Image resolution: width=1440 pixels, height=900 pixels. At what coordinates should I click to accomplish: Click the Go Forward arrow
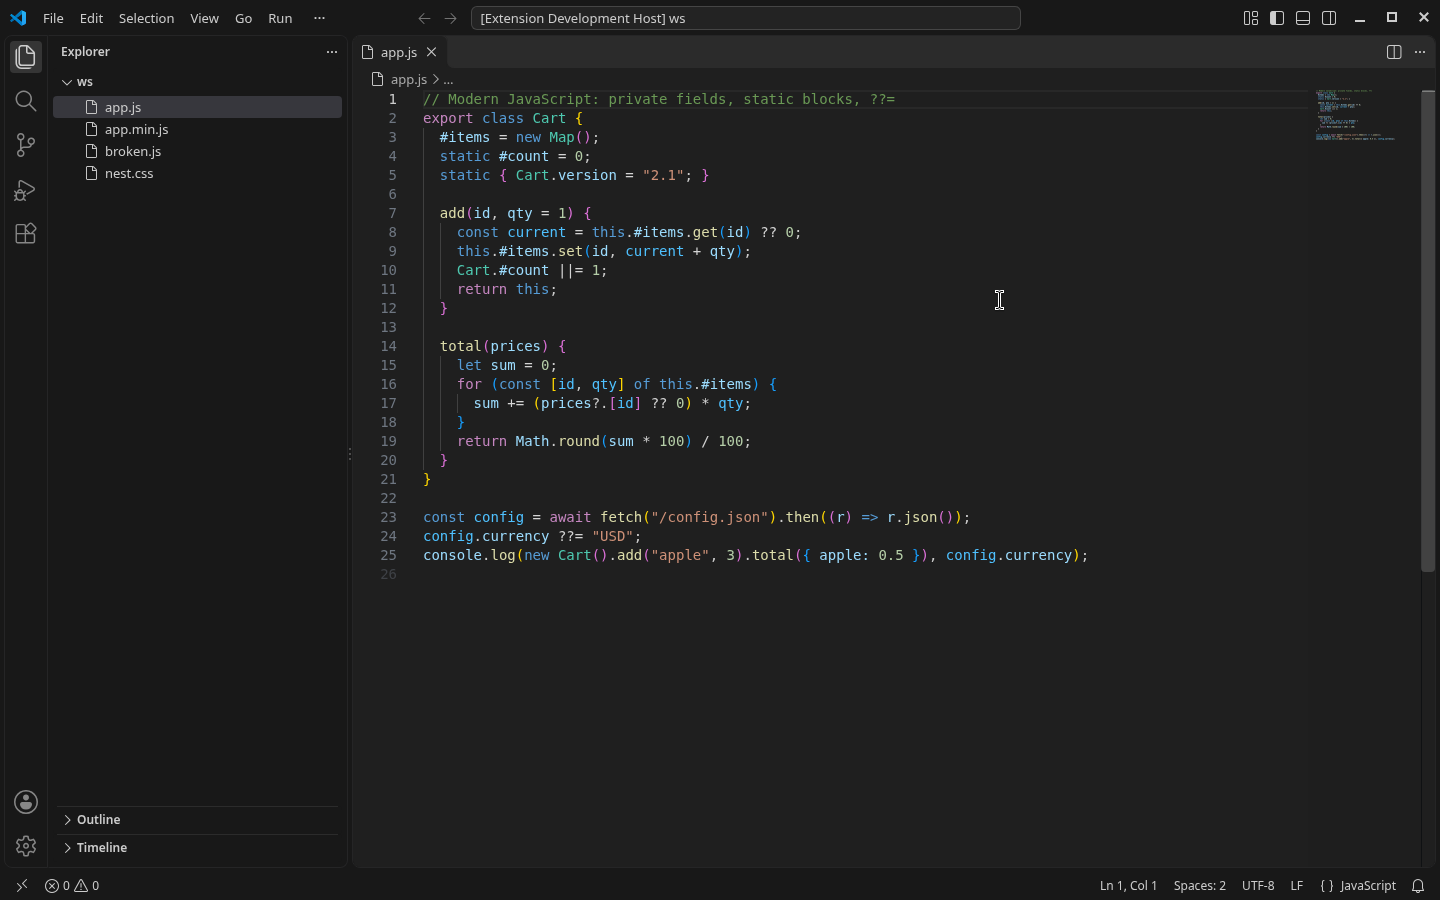pos(451,18)
